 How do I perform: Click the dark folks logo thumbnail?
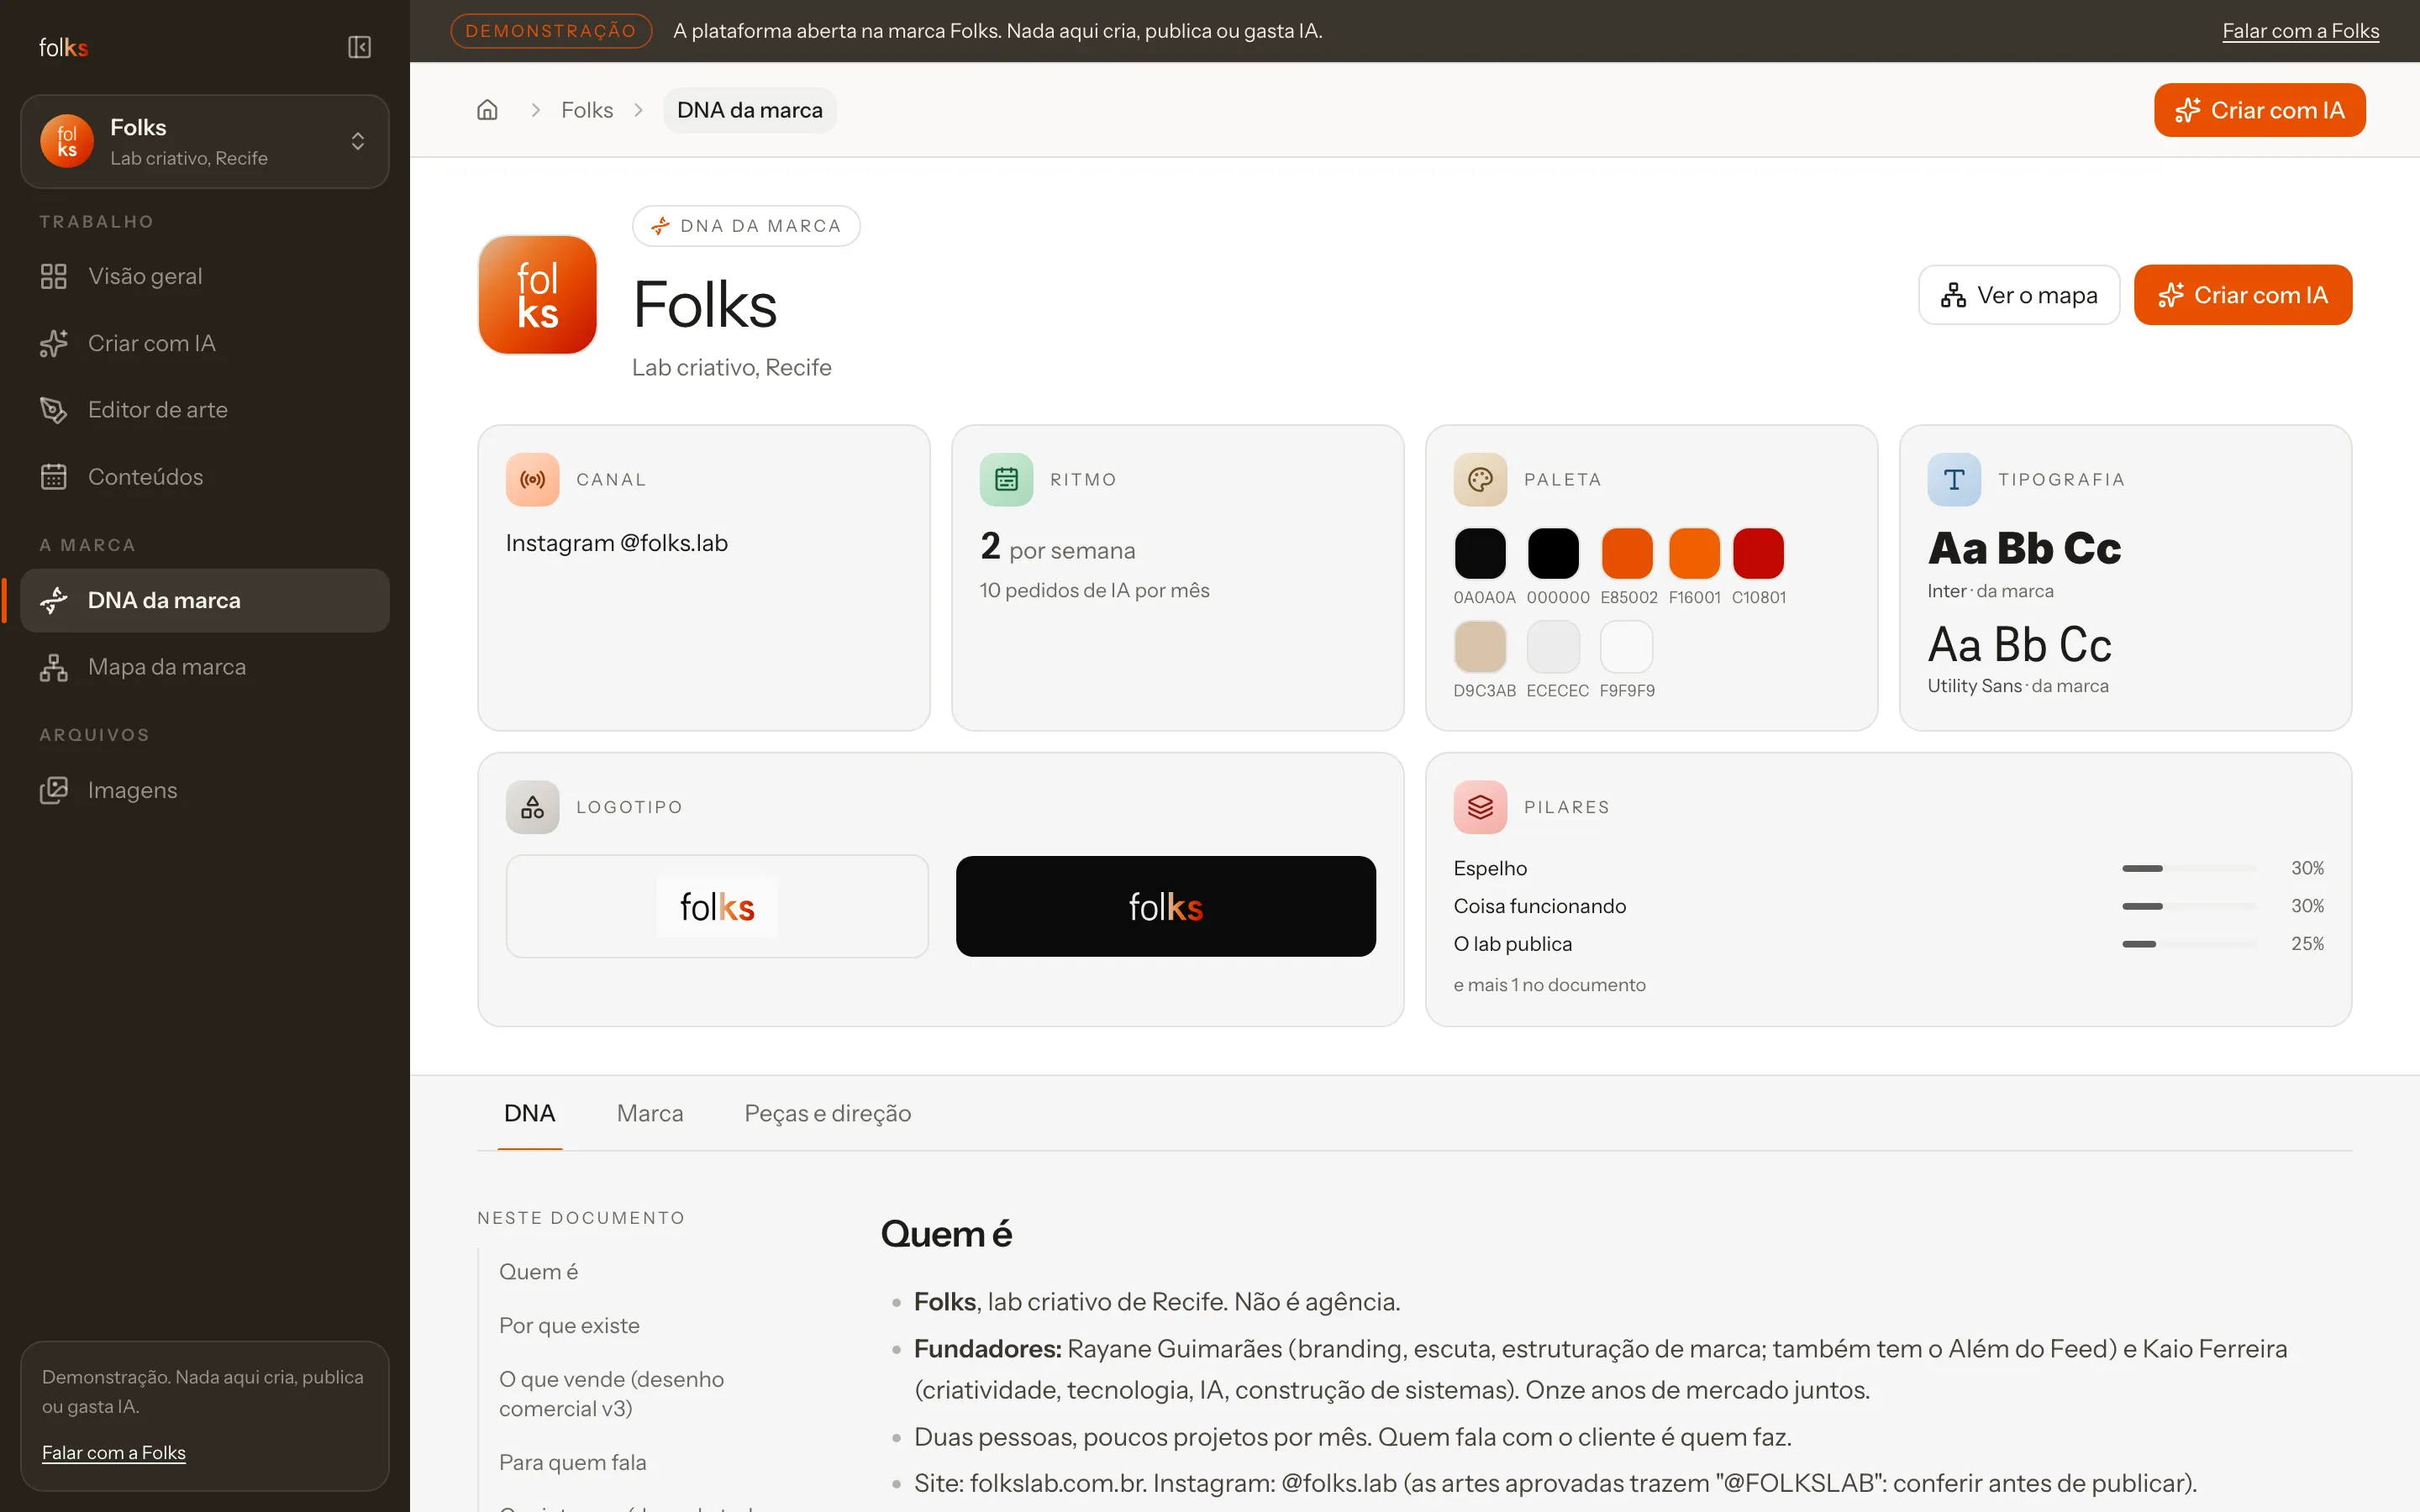point(1166,906)
